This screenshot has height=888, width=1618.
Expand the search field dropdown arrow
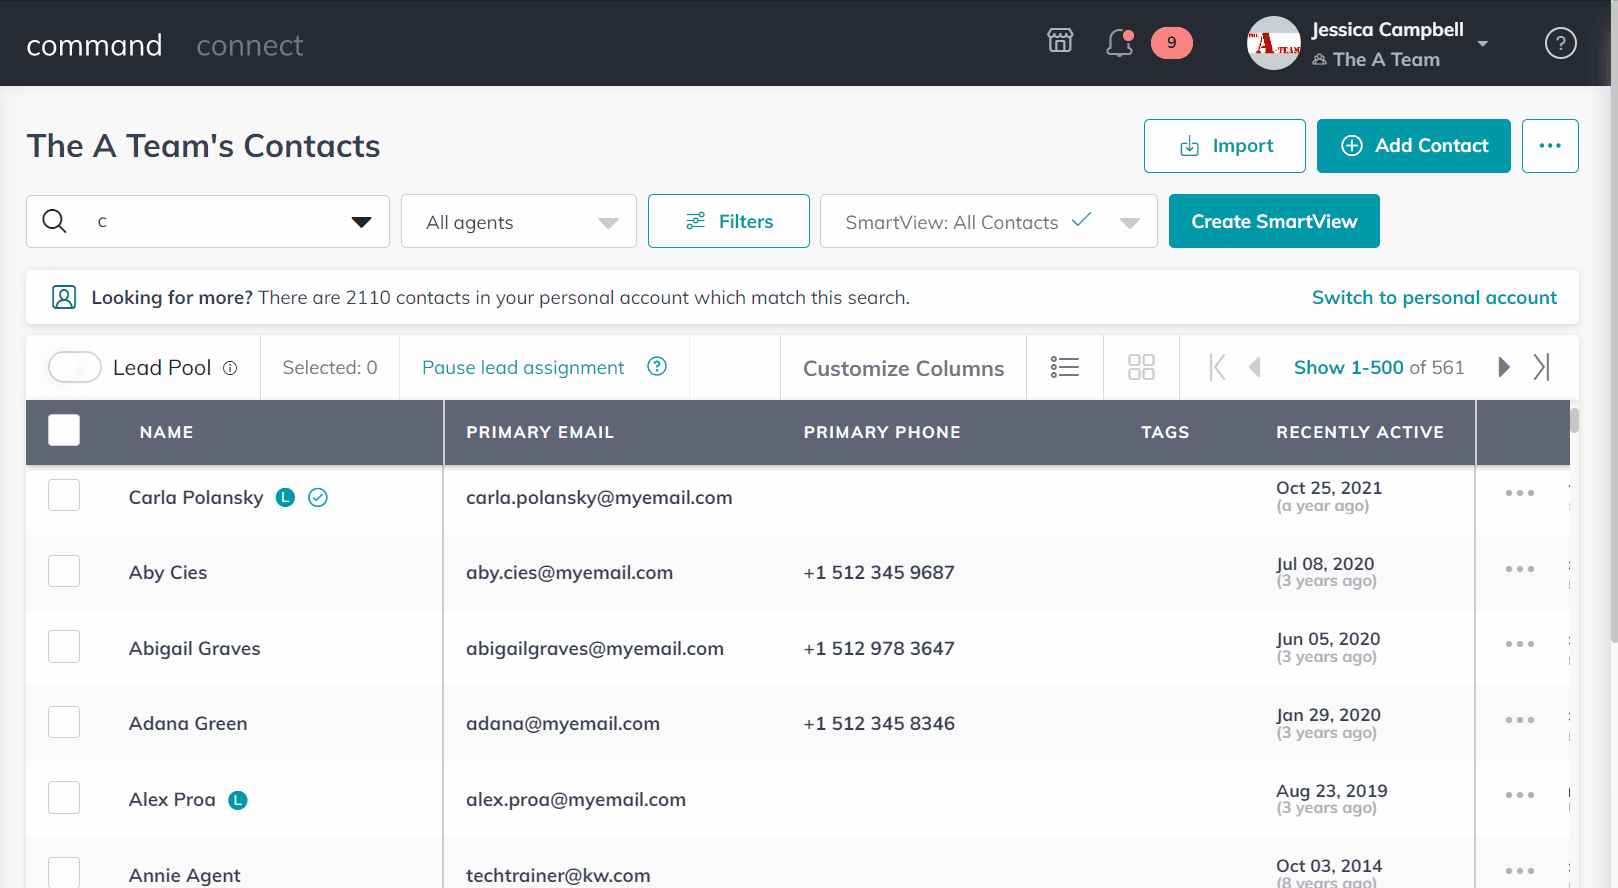point(362,222)
